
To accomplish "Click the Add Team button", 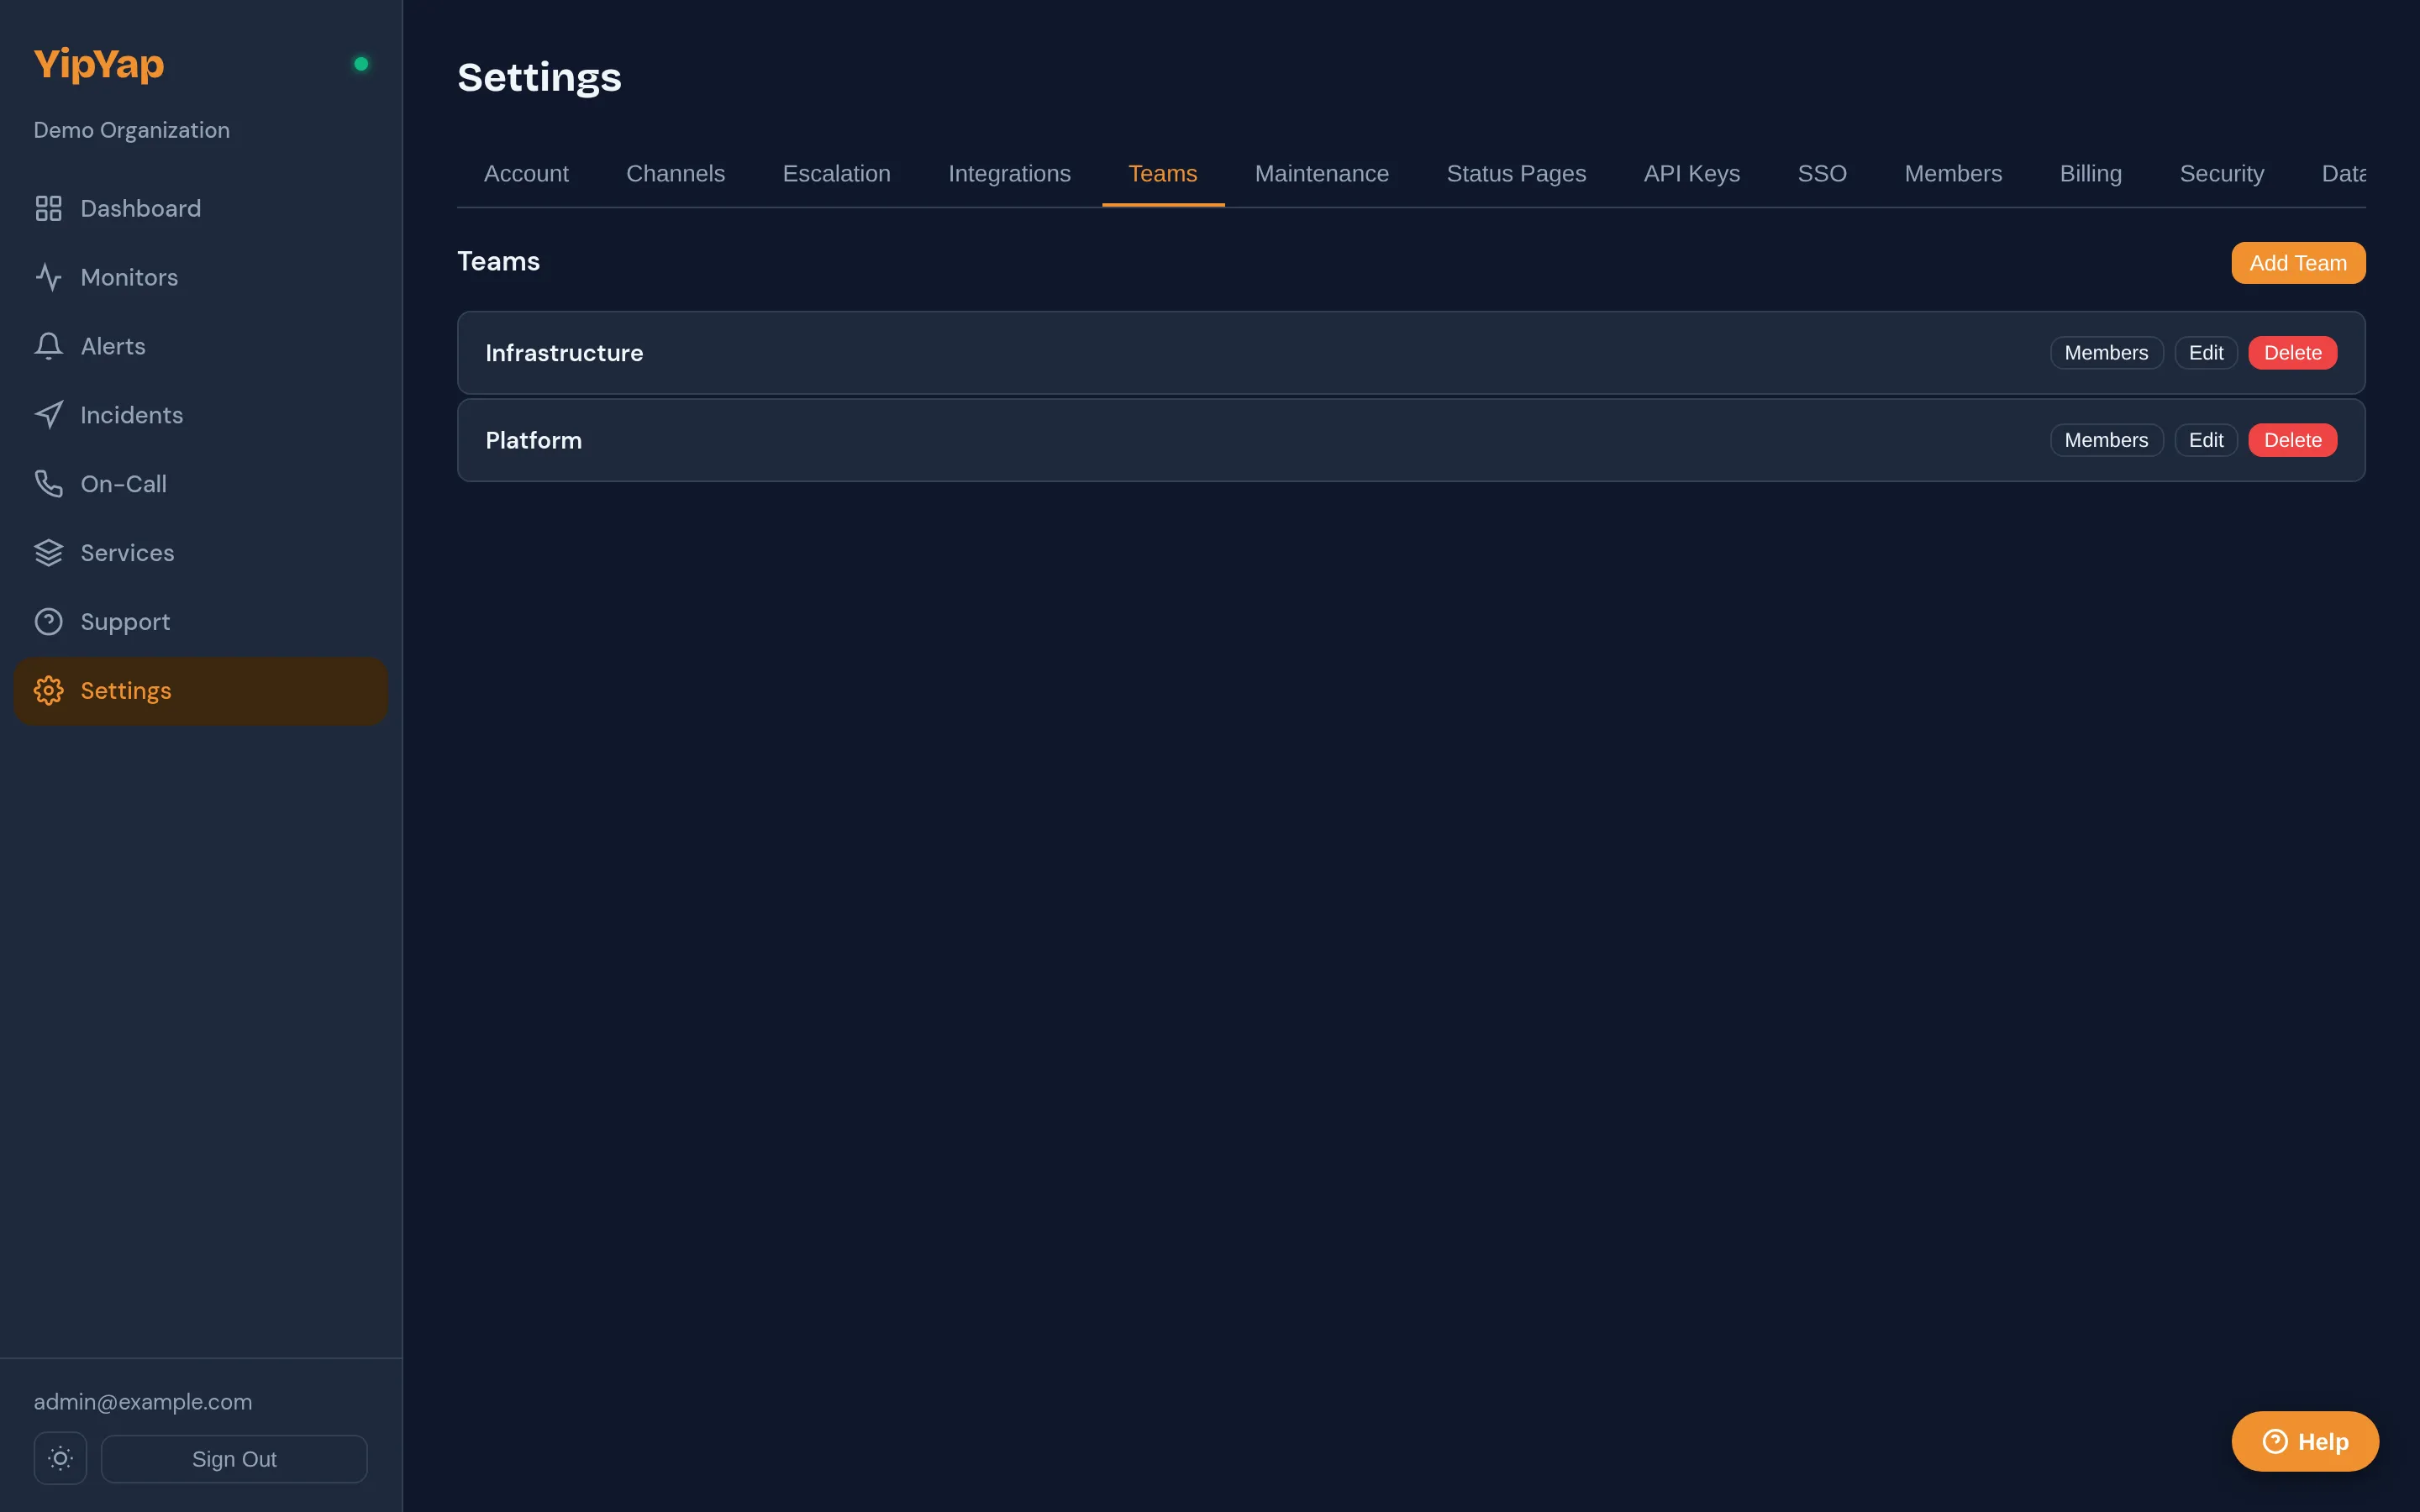I will pyautogui.click(x=2297, y=262).
